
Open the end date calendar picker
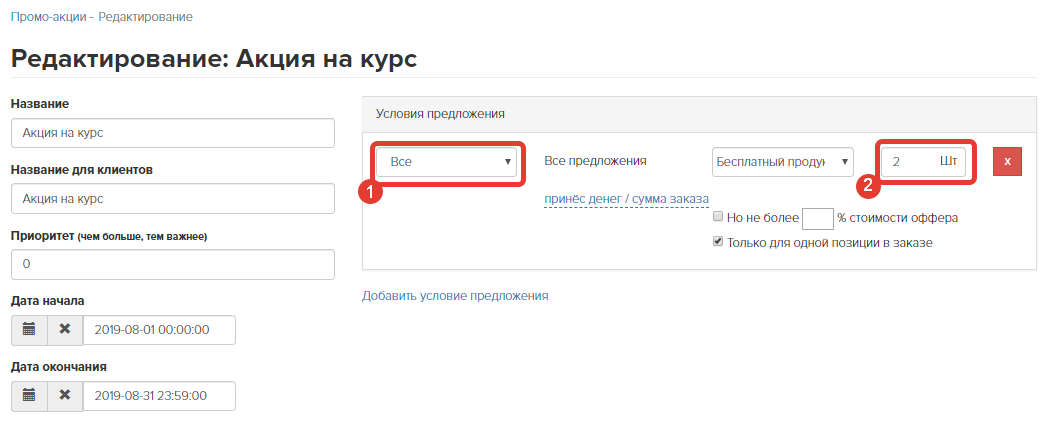point(29,396)
